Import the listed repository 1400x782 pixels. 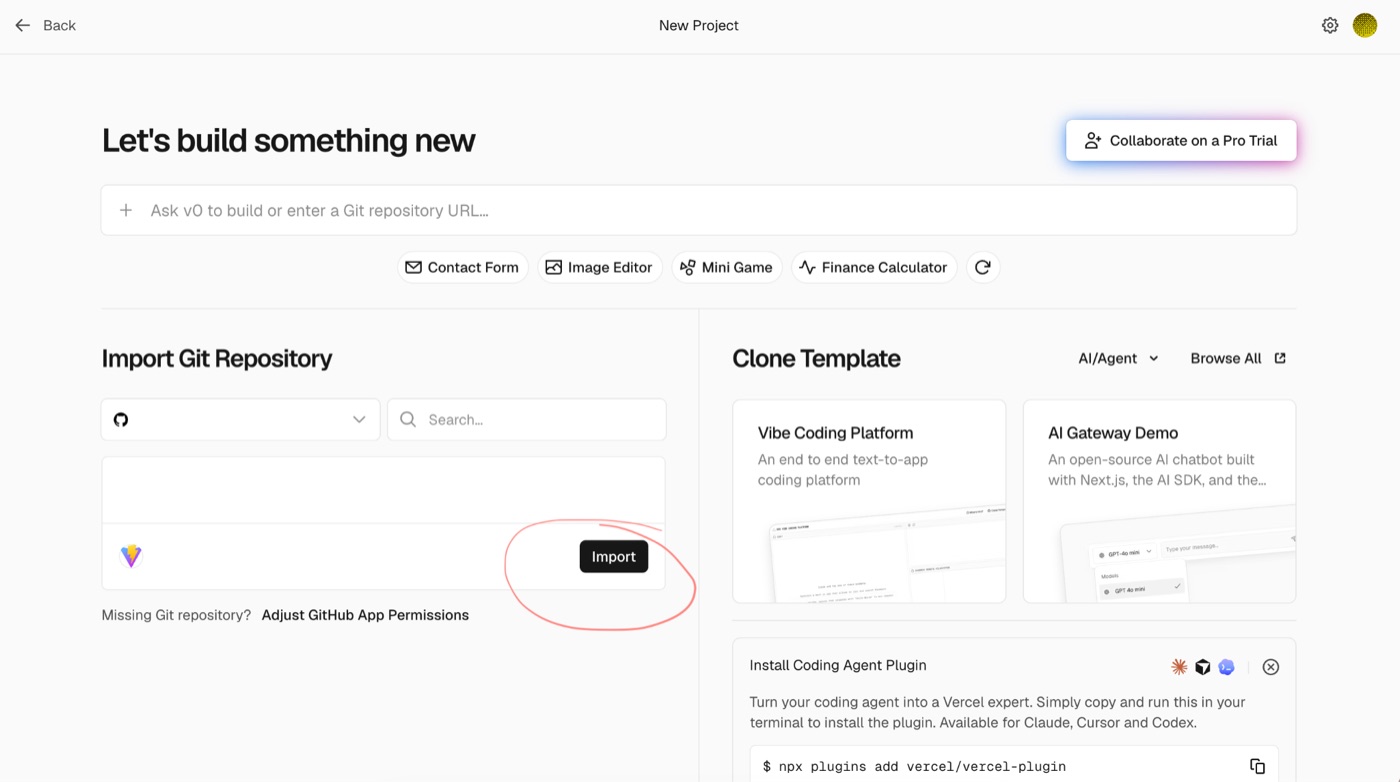pos(614,557)
